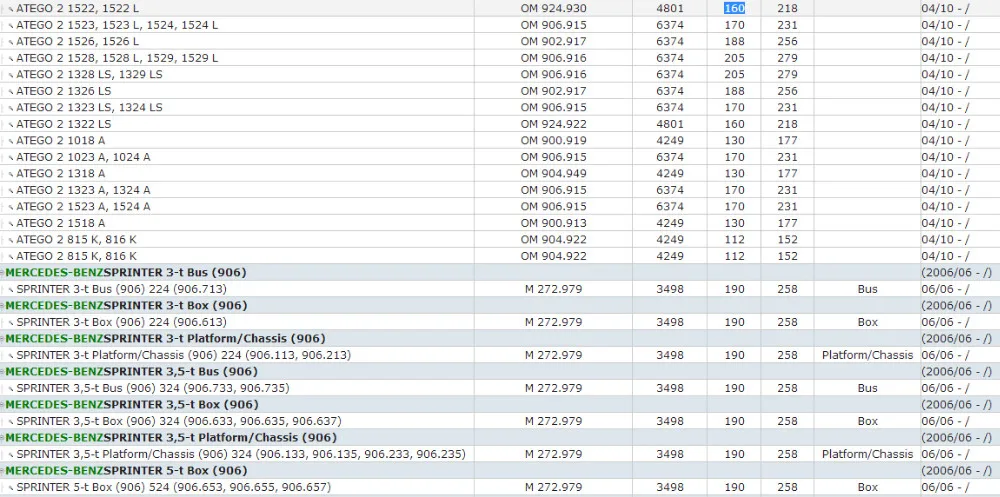Click the arrow icon beside ATEGO 2 1523 A, 1524 A
The height and width of the screenshot is (497, 1000).
click(11, 208)
